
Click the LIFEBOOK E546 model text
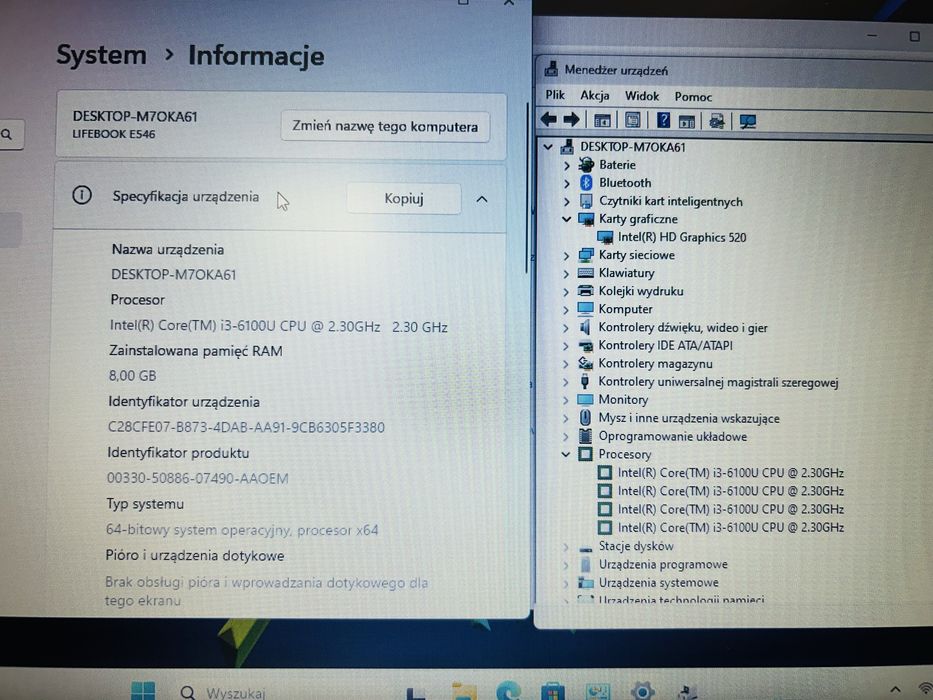click(114, 134)
